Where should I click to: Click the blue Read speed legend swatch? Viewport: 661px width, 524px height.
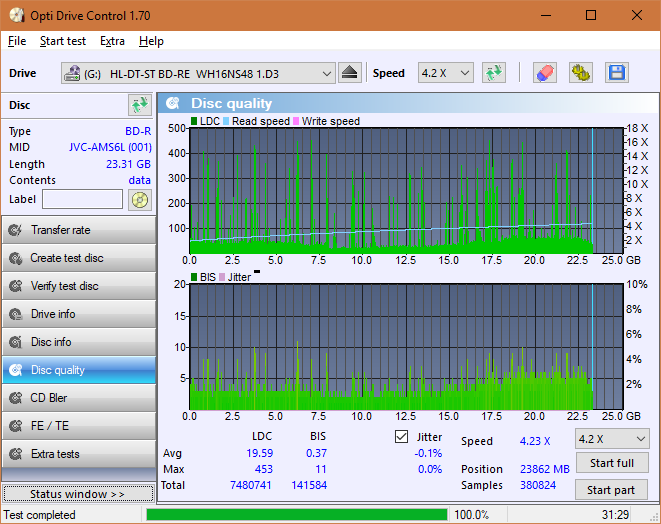pos(226,121)
